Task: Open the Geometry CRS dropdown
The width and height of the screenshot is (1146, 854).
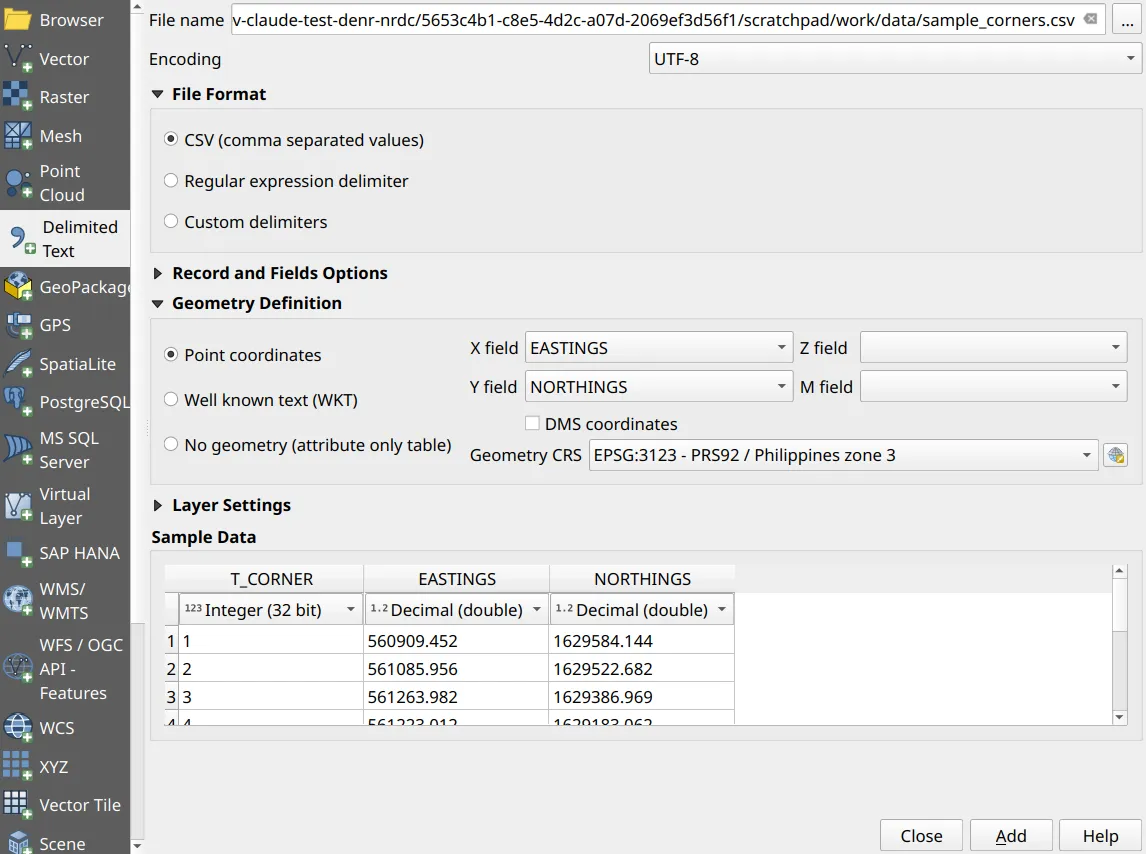Action: [x=843, y=455]
